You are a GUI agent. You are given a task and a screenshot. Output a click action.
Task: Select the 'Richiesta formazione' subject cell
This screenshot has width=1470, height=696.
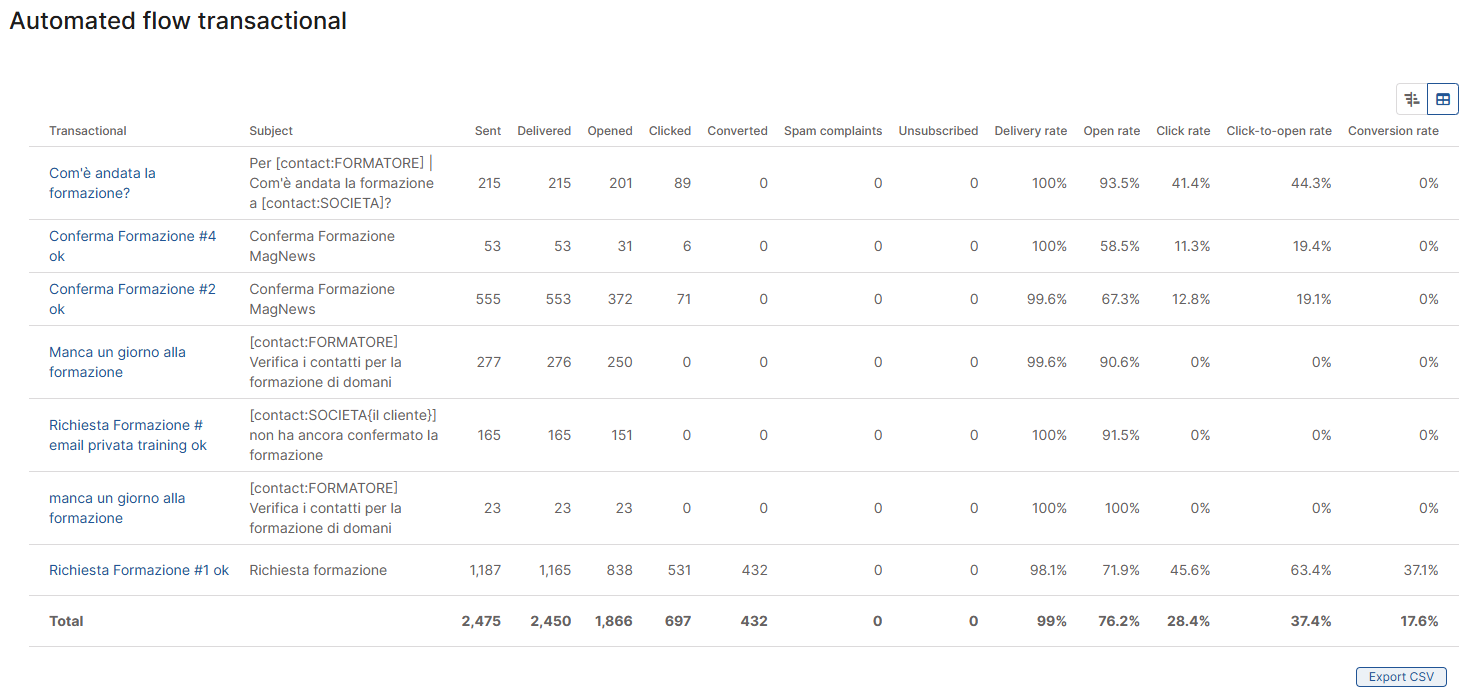[318, 570]
